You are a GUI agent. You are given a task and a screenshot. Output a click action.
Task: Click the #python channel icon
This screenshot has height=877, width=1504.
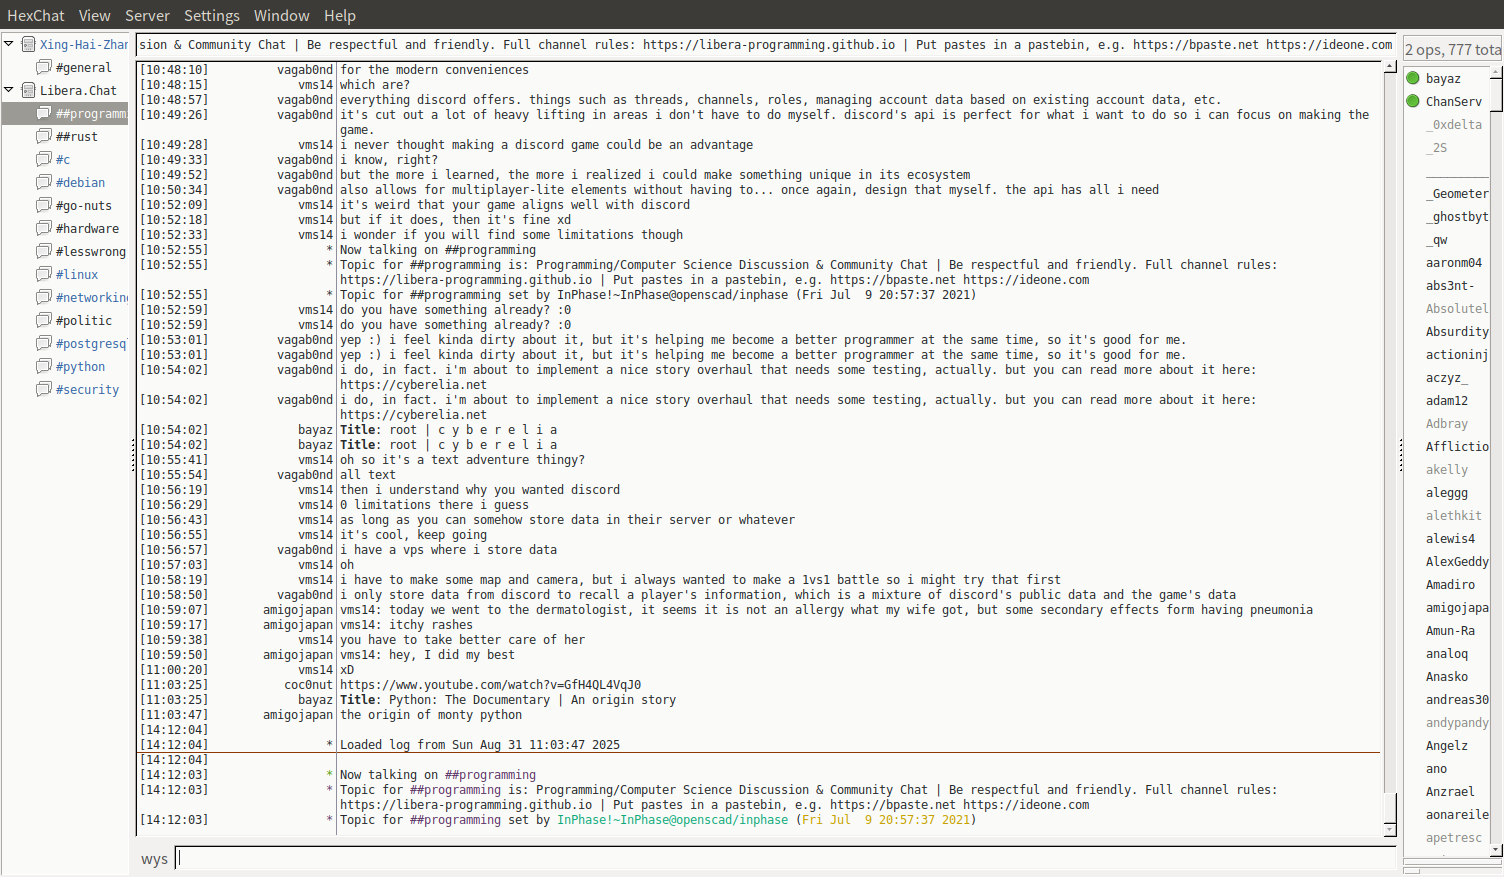[44, 366]
